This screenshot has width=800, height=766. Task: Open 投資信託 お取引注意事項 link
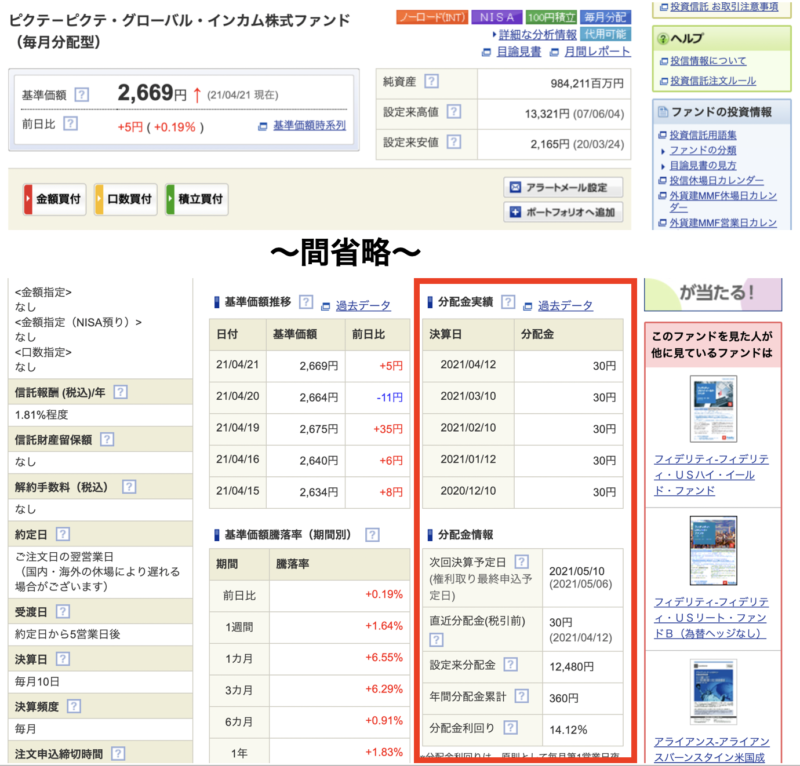click(724, 7)
